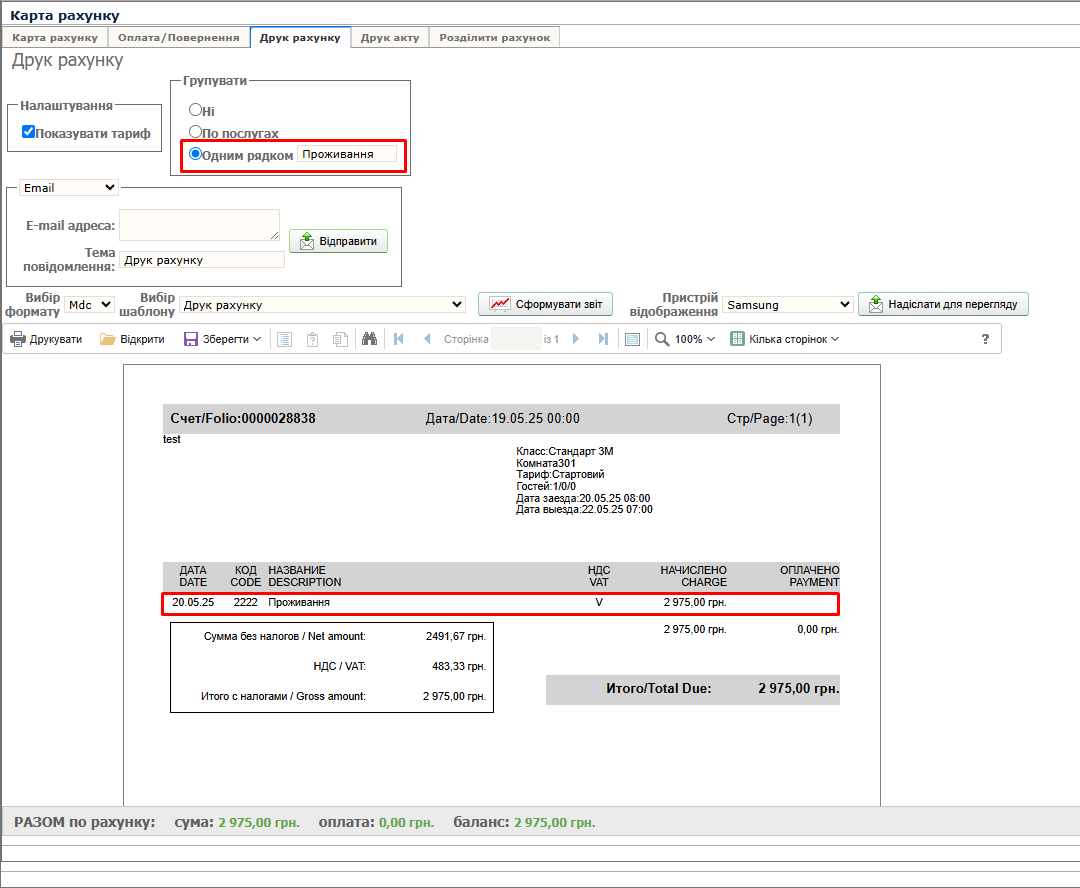The image size is (1080, 888).
Task: Click the Відкрити folder icon
Action: pos(108,339)
